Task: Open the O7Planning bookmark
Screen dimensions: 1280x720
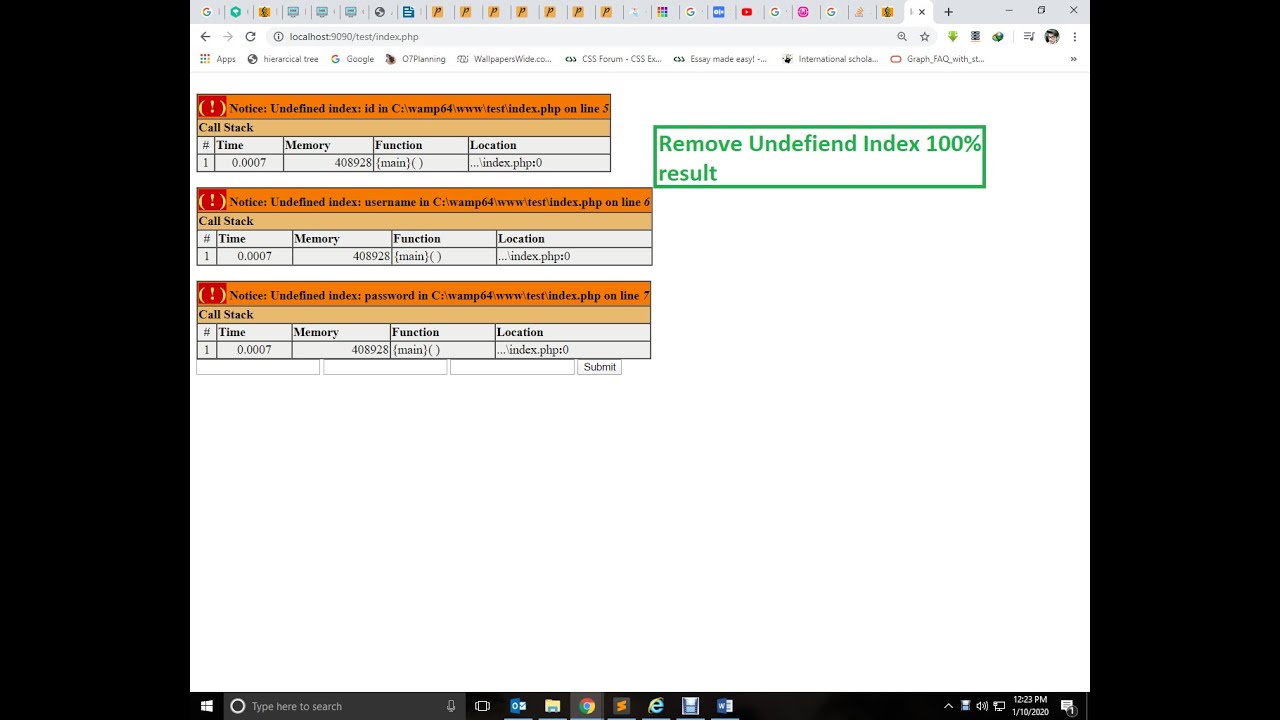Action: 415,59
